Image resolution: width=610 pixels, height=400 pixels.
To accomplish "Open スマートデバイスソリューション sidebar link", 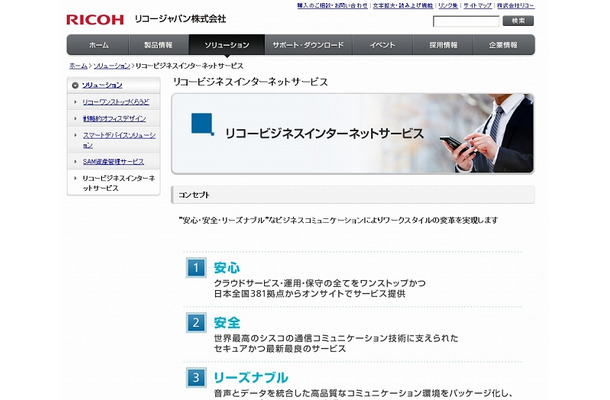I will click(119, 140).
